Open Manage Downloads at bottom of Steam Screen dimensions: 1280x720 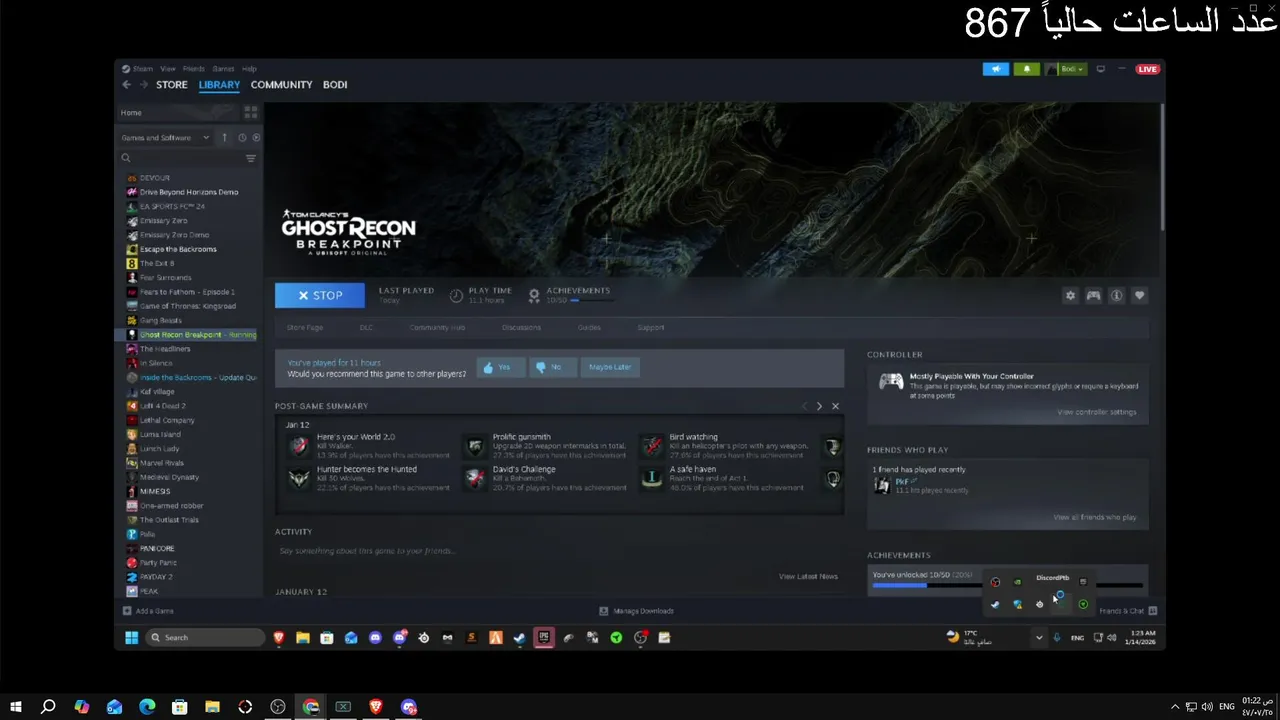636,611
